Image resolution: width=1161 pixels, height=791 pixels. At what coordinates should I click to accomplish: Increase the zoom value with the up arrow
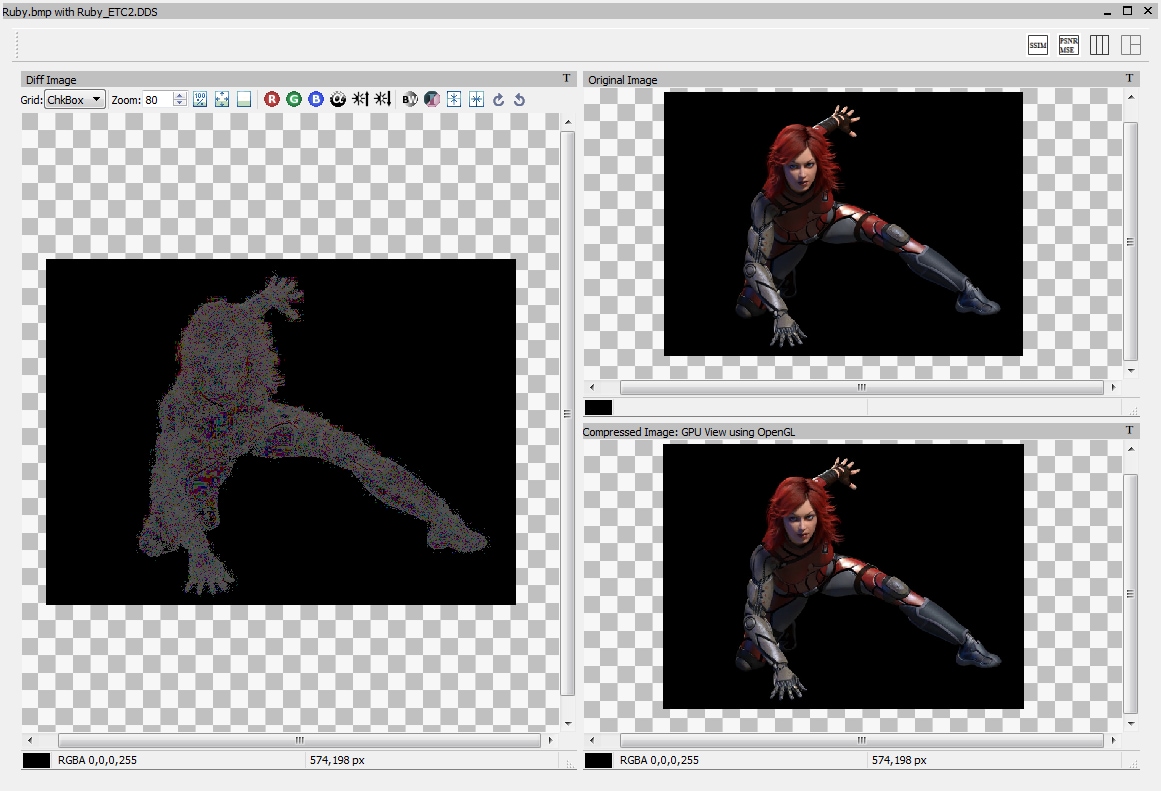180,95
